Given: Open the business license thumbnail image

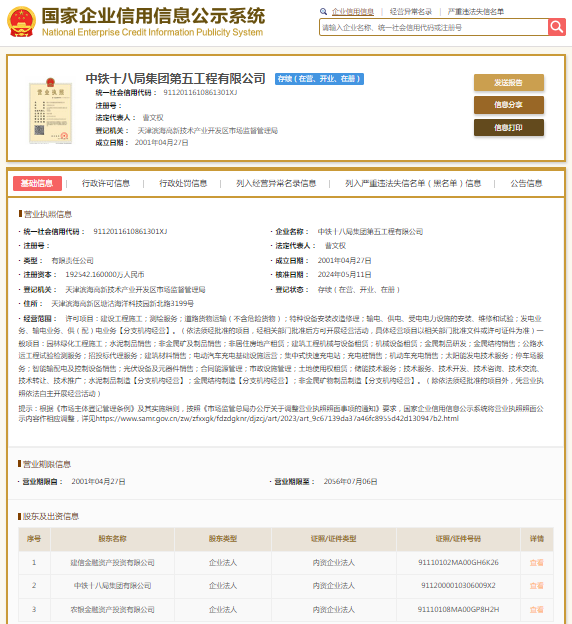Looking at the screenshot, I should point(51,111).
